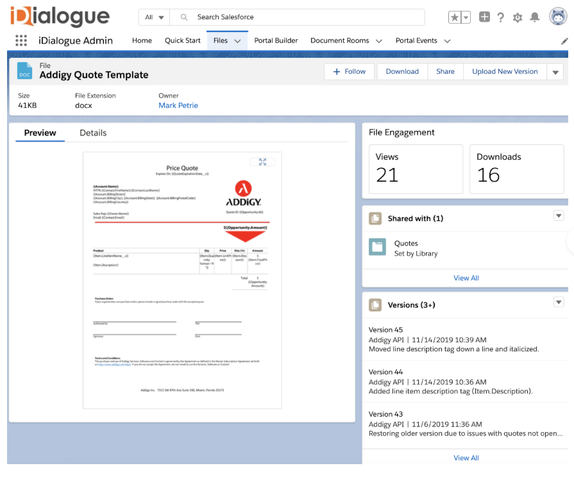Viewport: 574px width, 477px height.
Task: Open the Shared with panel menu arrow
Action: (559, 216)
